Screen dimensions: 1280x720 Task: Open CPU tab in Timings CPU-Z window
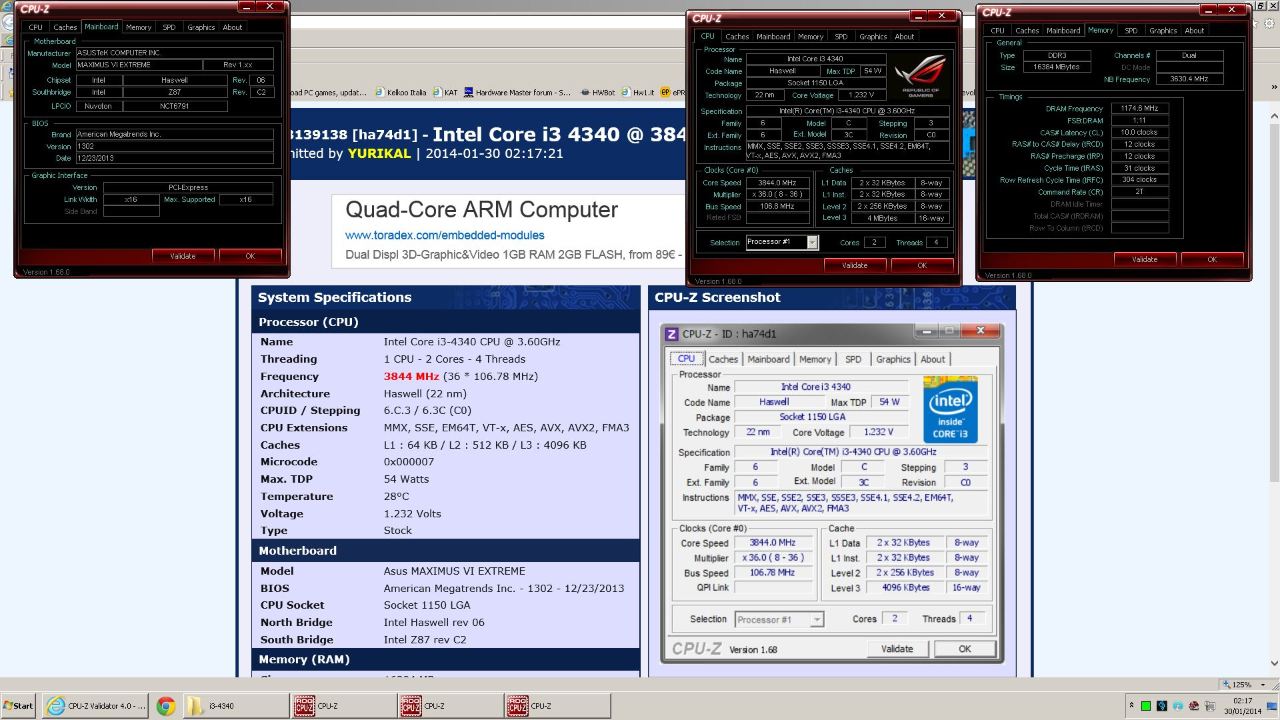(998, 31)
